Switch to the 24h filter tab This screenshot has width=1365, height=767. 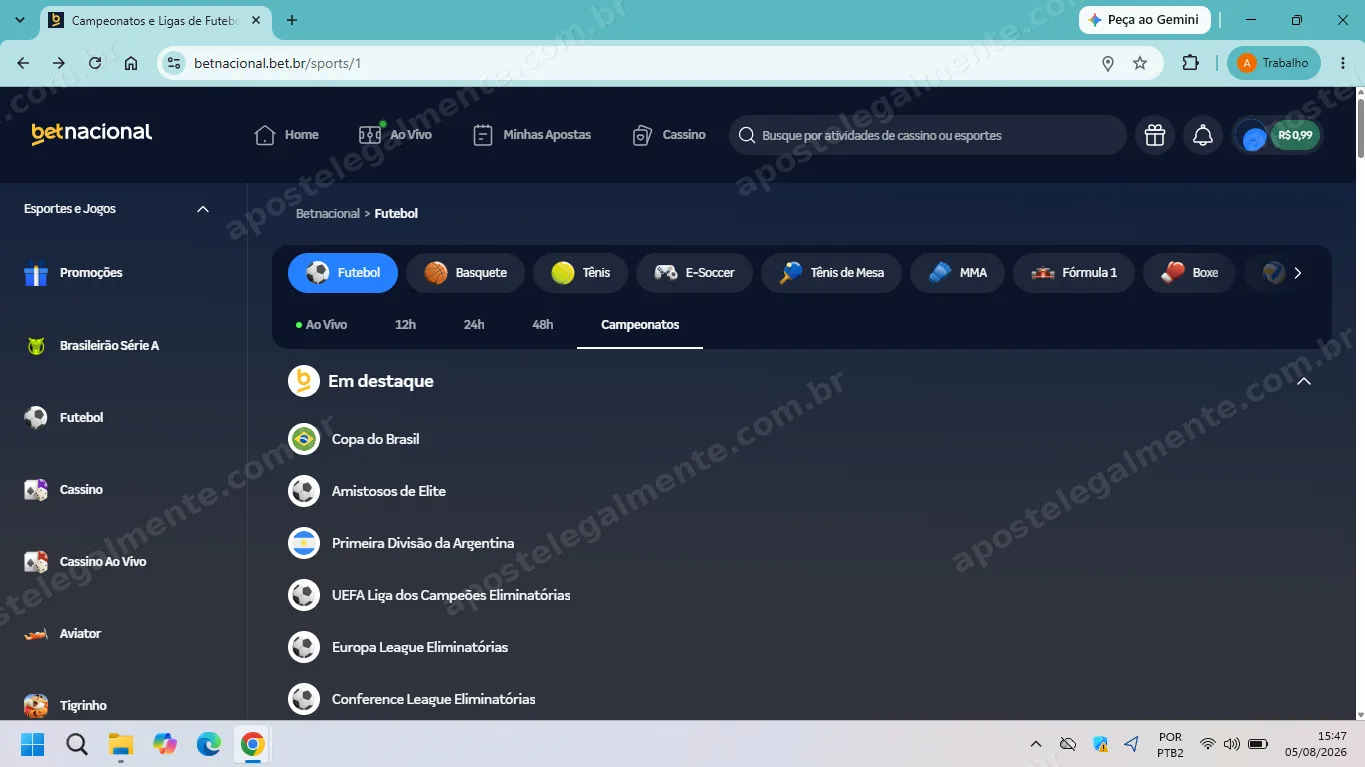point(474,325)
